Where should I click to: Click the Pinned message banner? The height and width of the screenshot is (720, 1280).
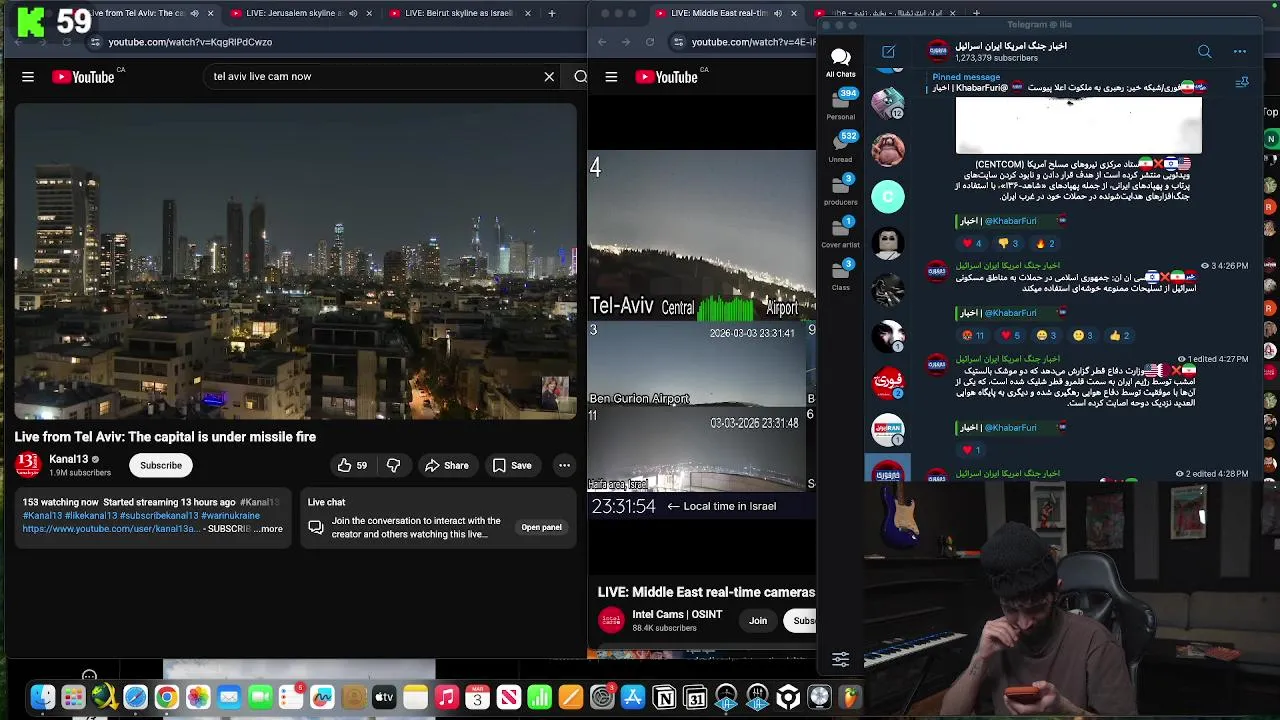(x=1070, y=82)
